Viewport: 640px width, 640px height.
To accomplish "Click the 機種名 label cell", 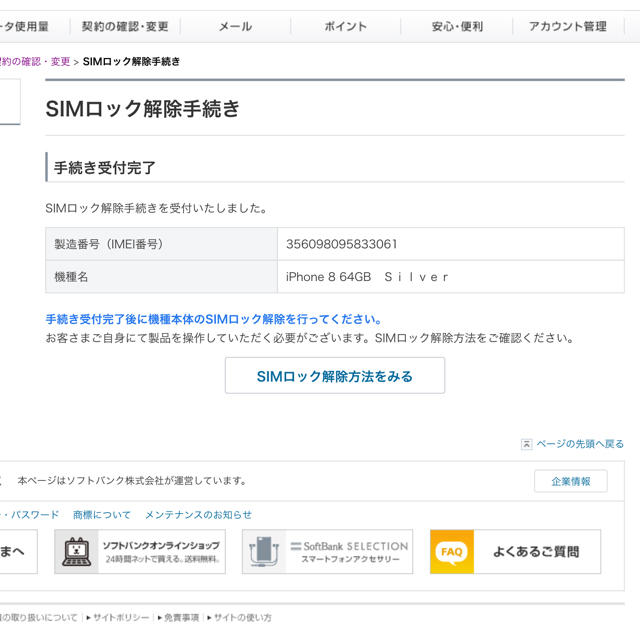I will point(162,277).
